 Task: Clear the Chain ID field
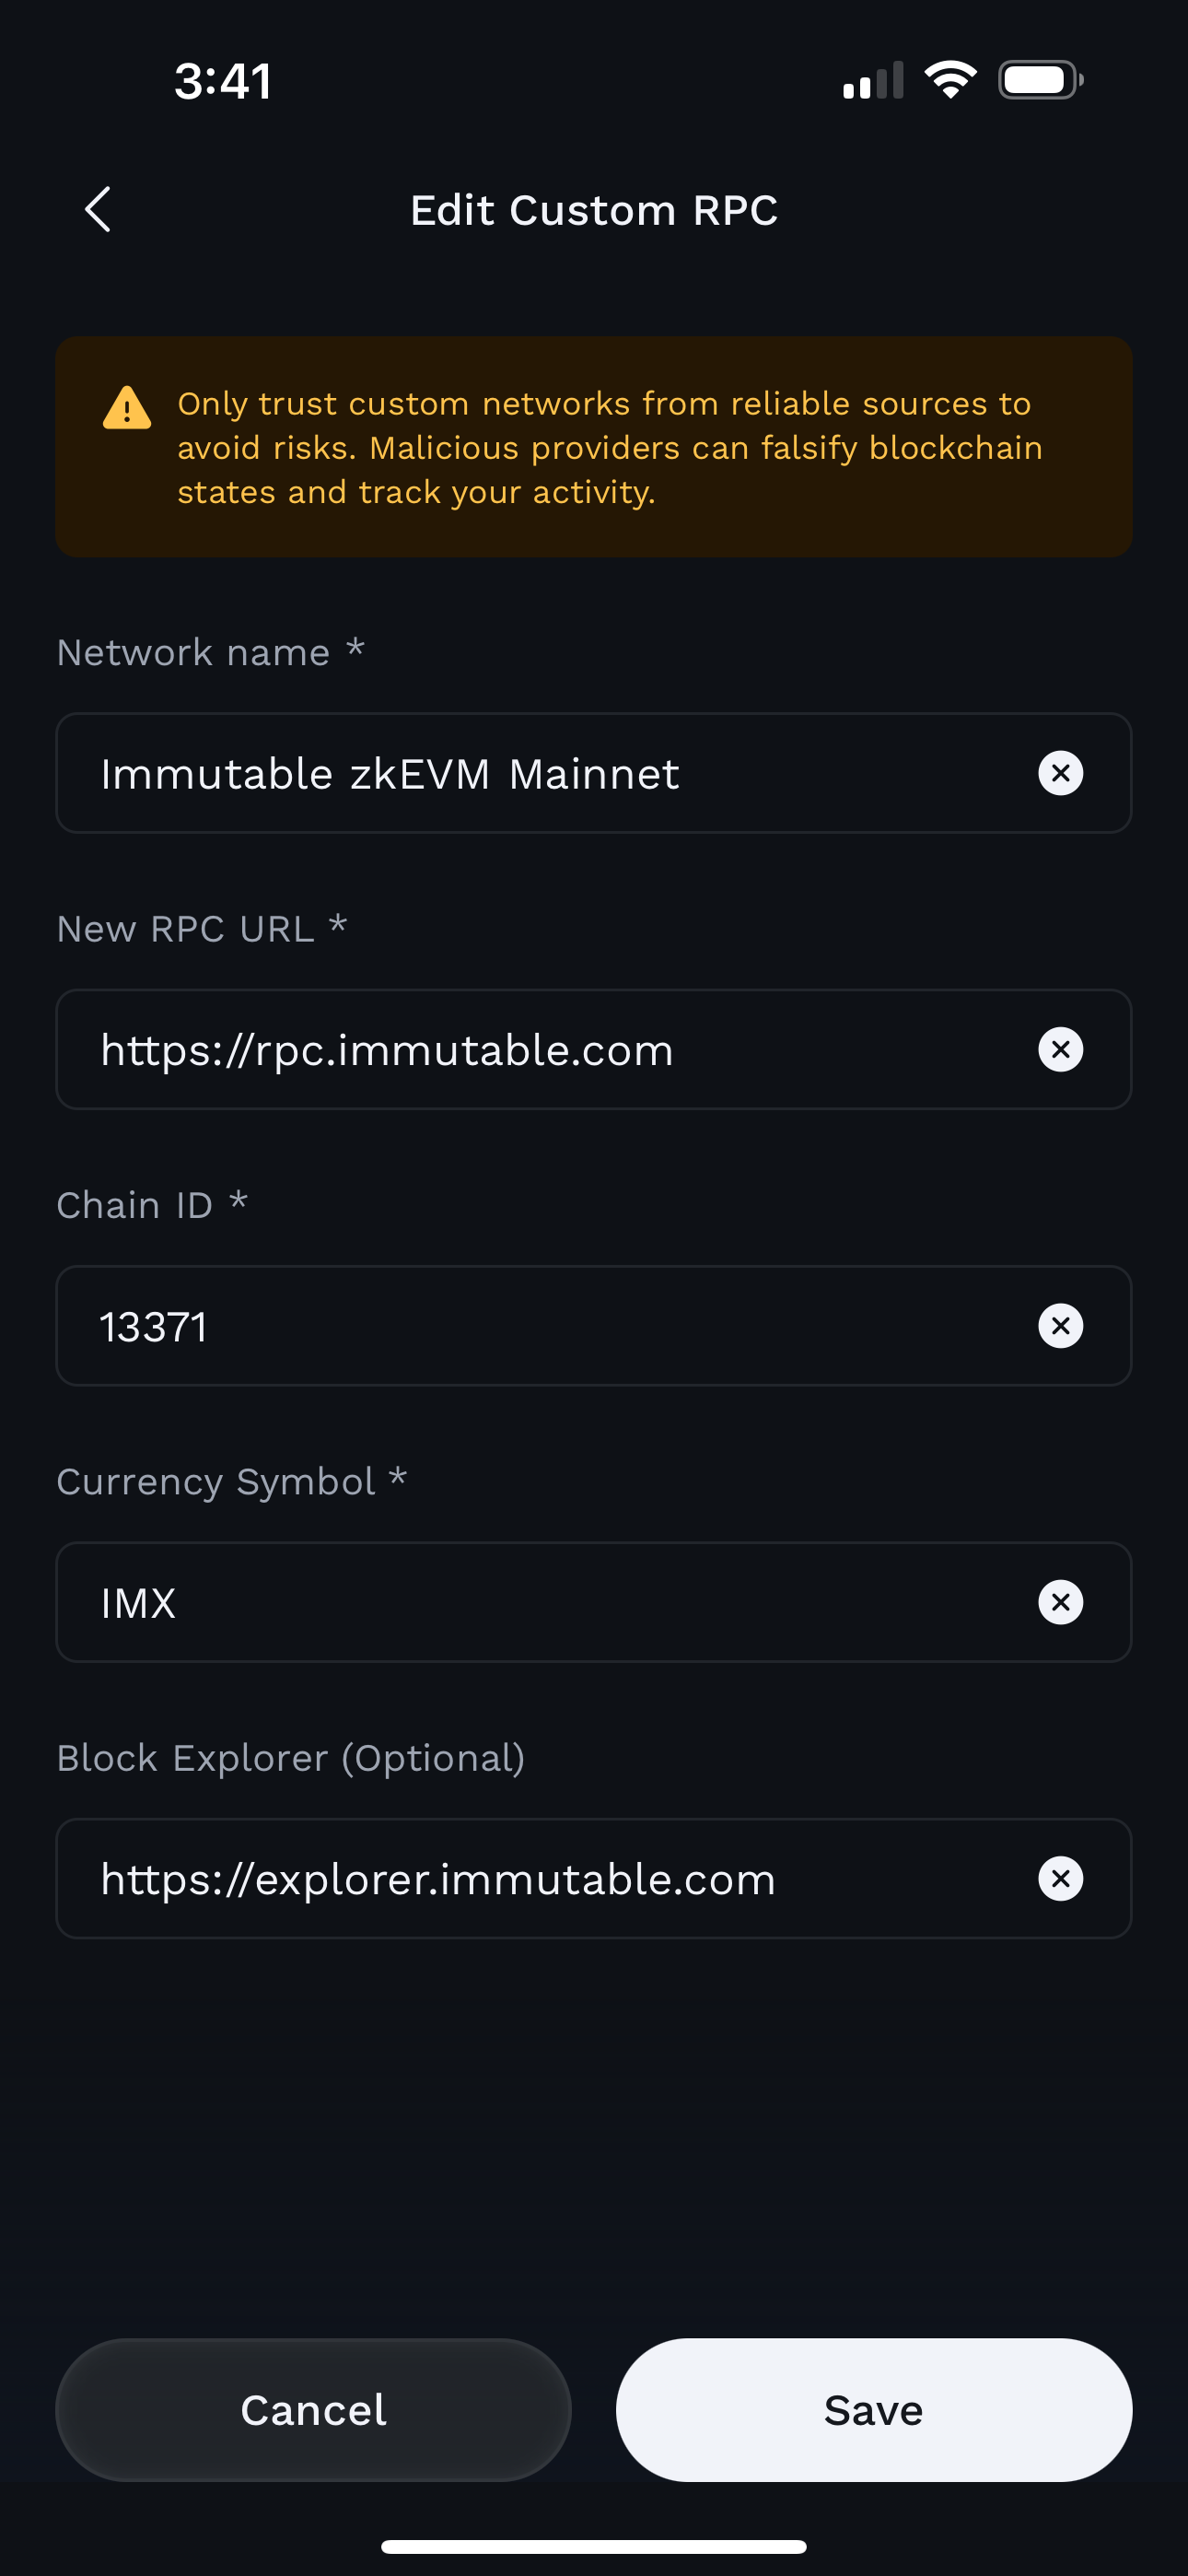point(1060,1326)
